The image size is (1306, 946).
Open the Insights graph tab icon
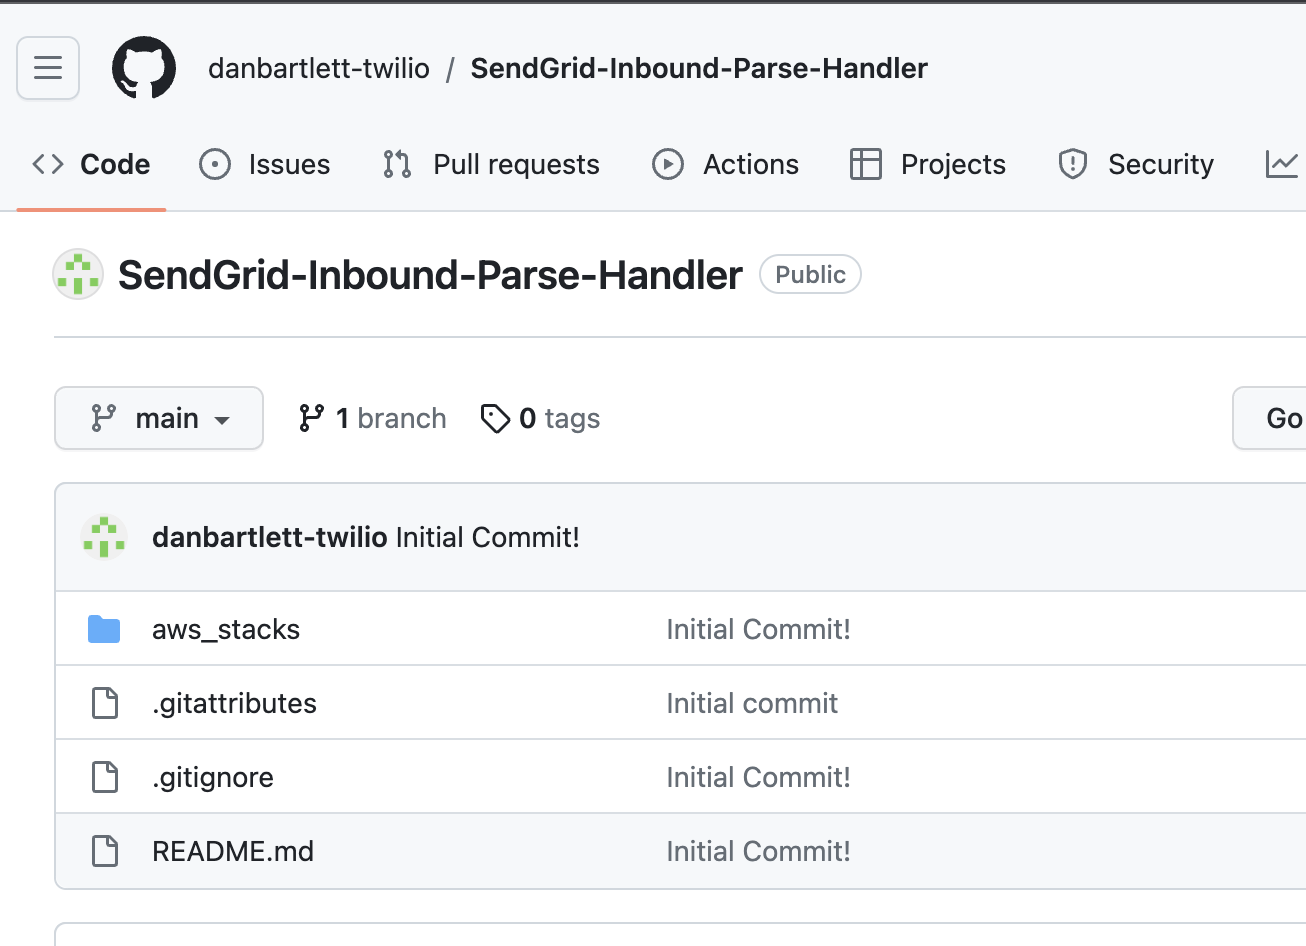pos(1281,164)
